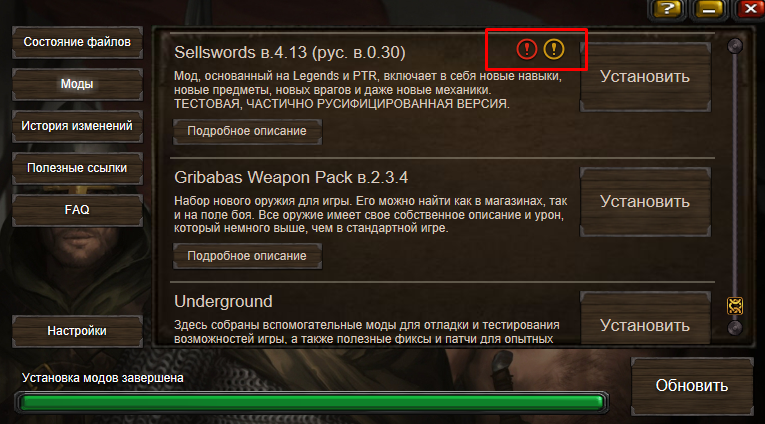
Task: Open the FAQ section
Action: pyautogui.click(x=77, y=210)
